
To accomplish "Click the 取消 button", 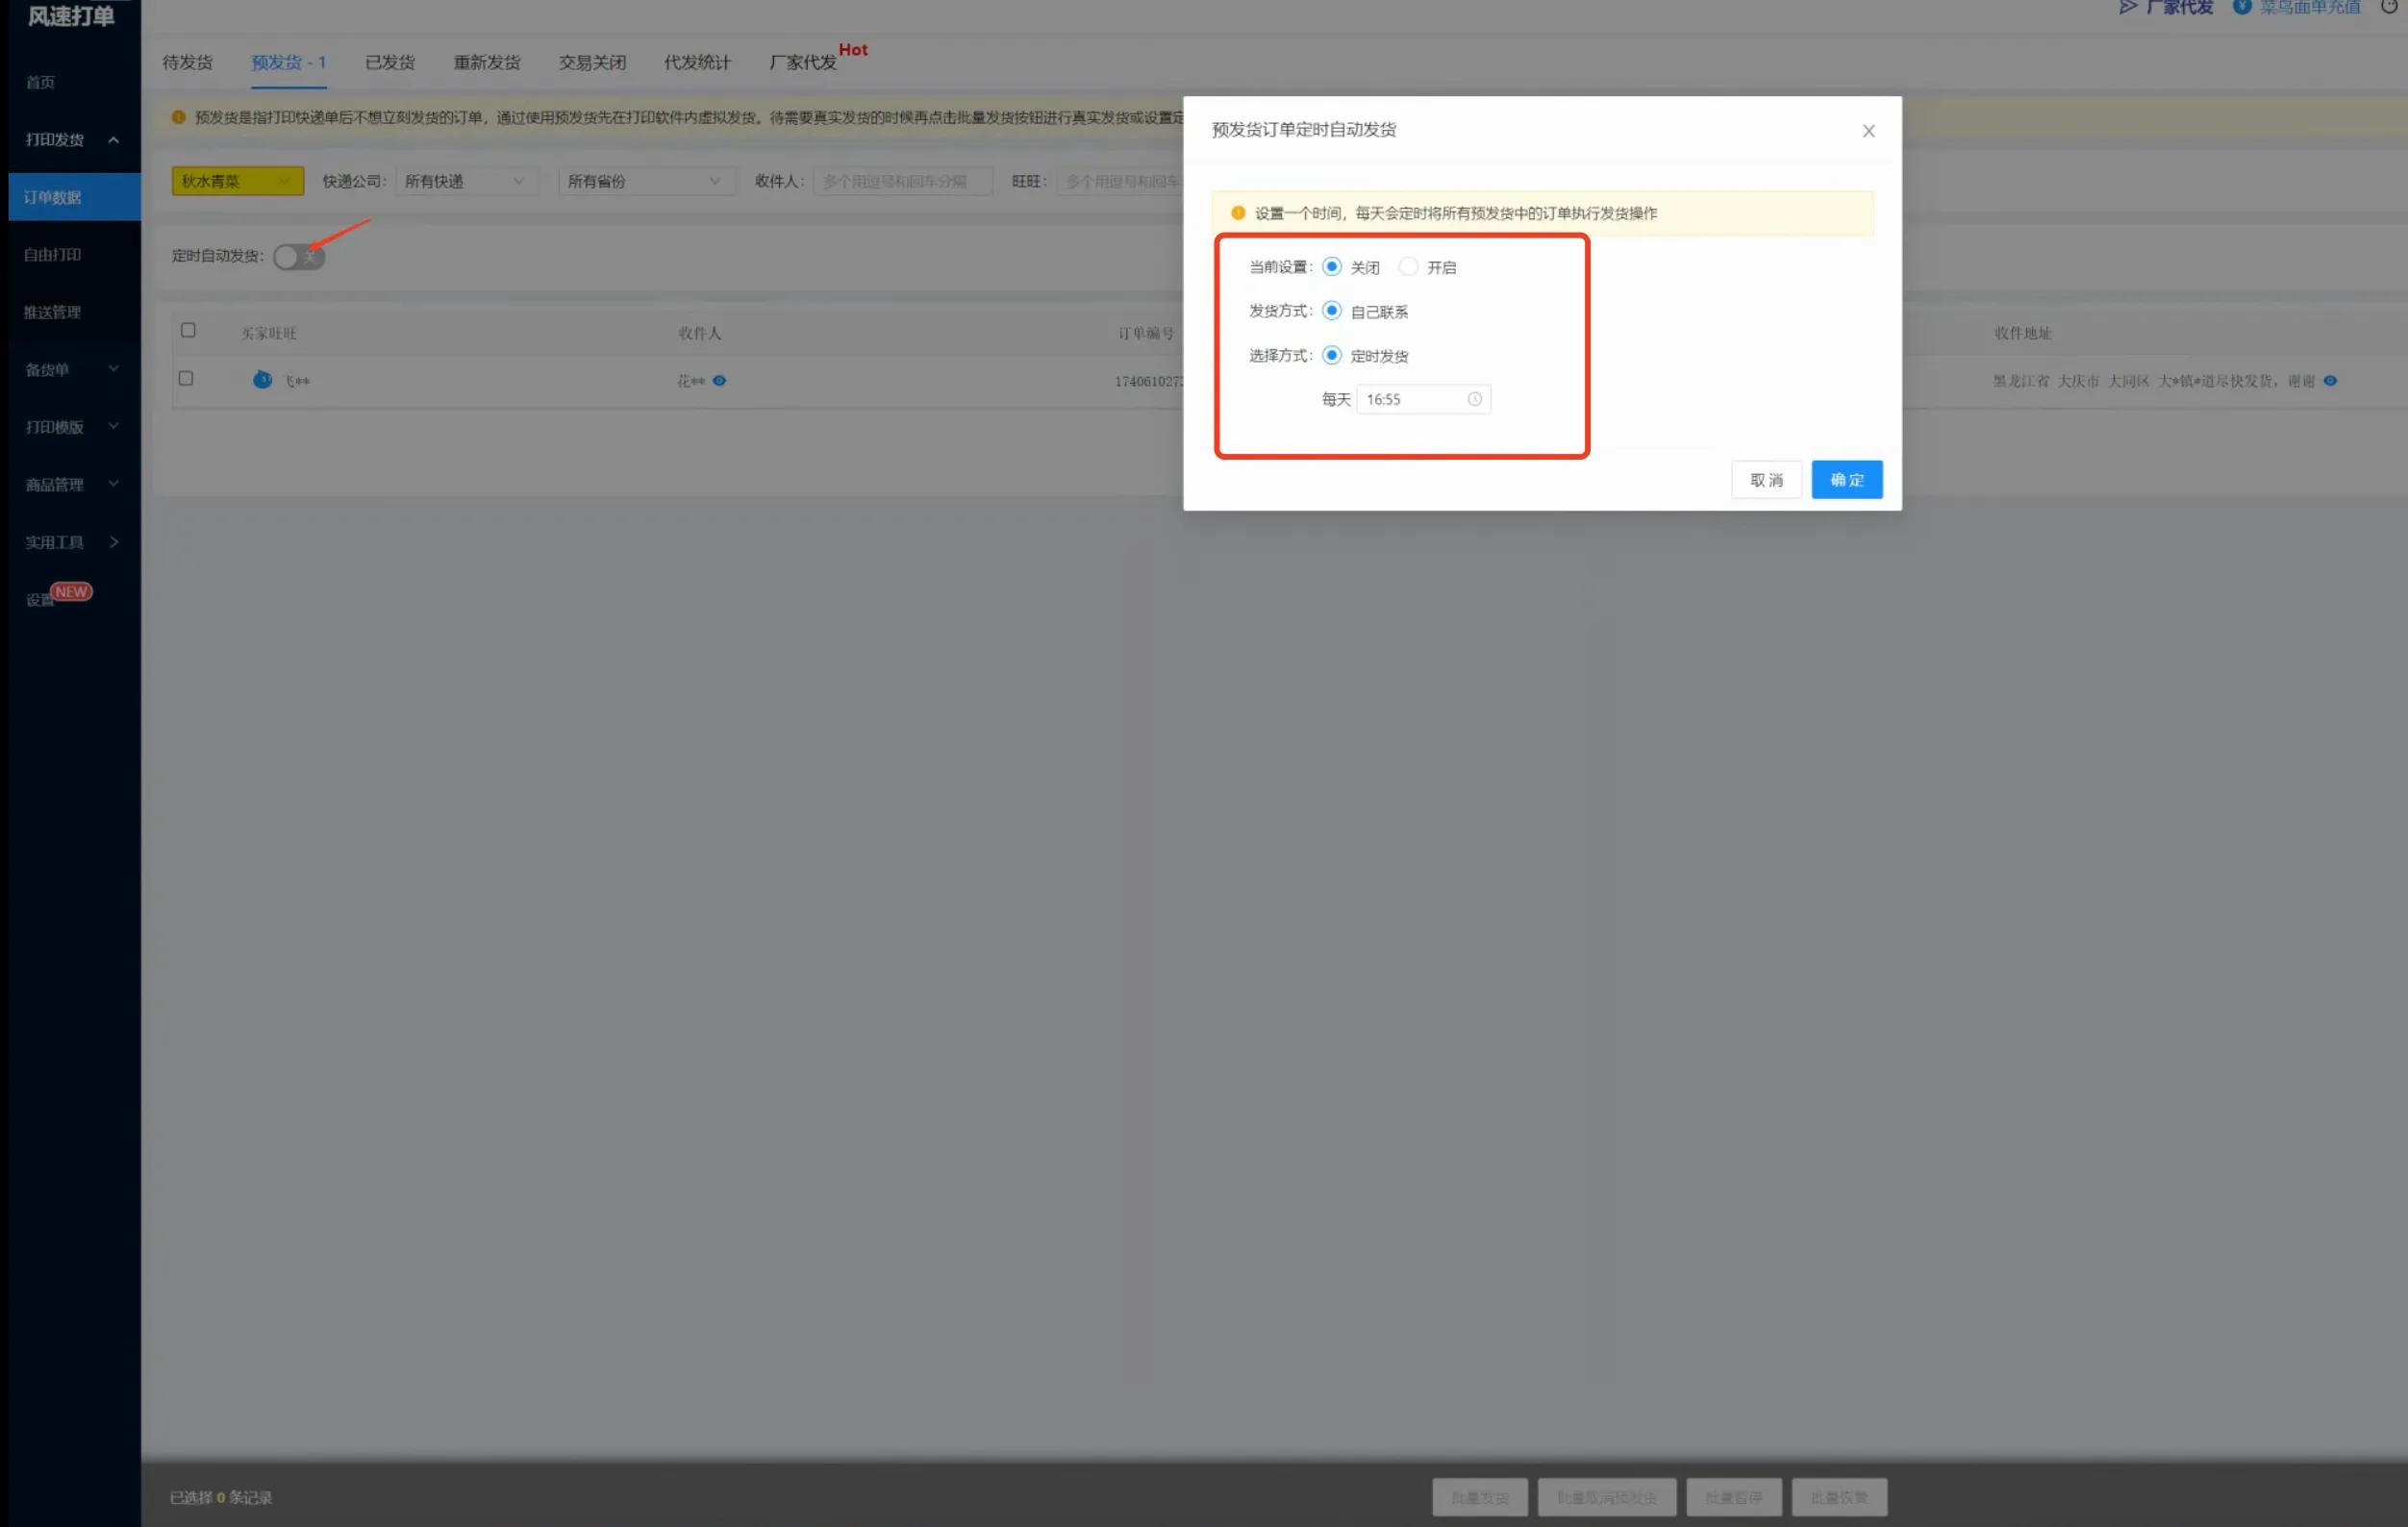I will pyautogui.click(x=1766, y=480).
